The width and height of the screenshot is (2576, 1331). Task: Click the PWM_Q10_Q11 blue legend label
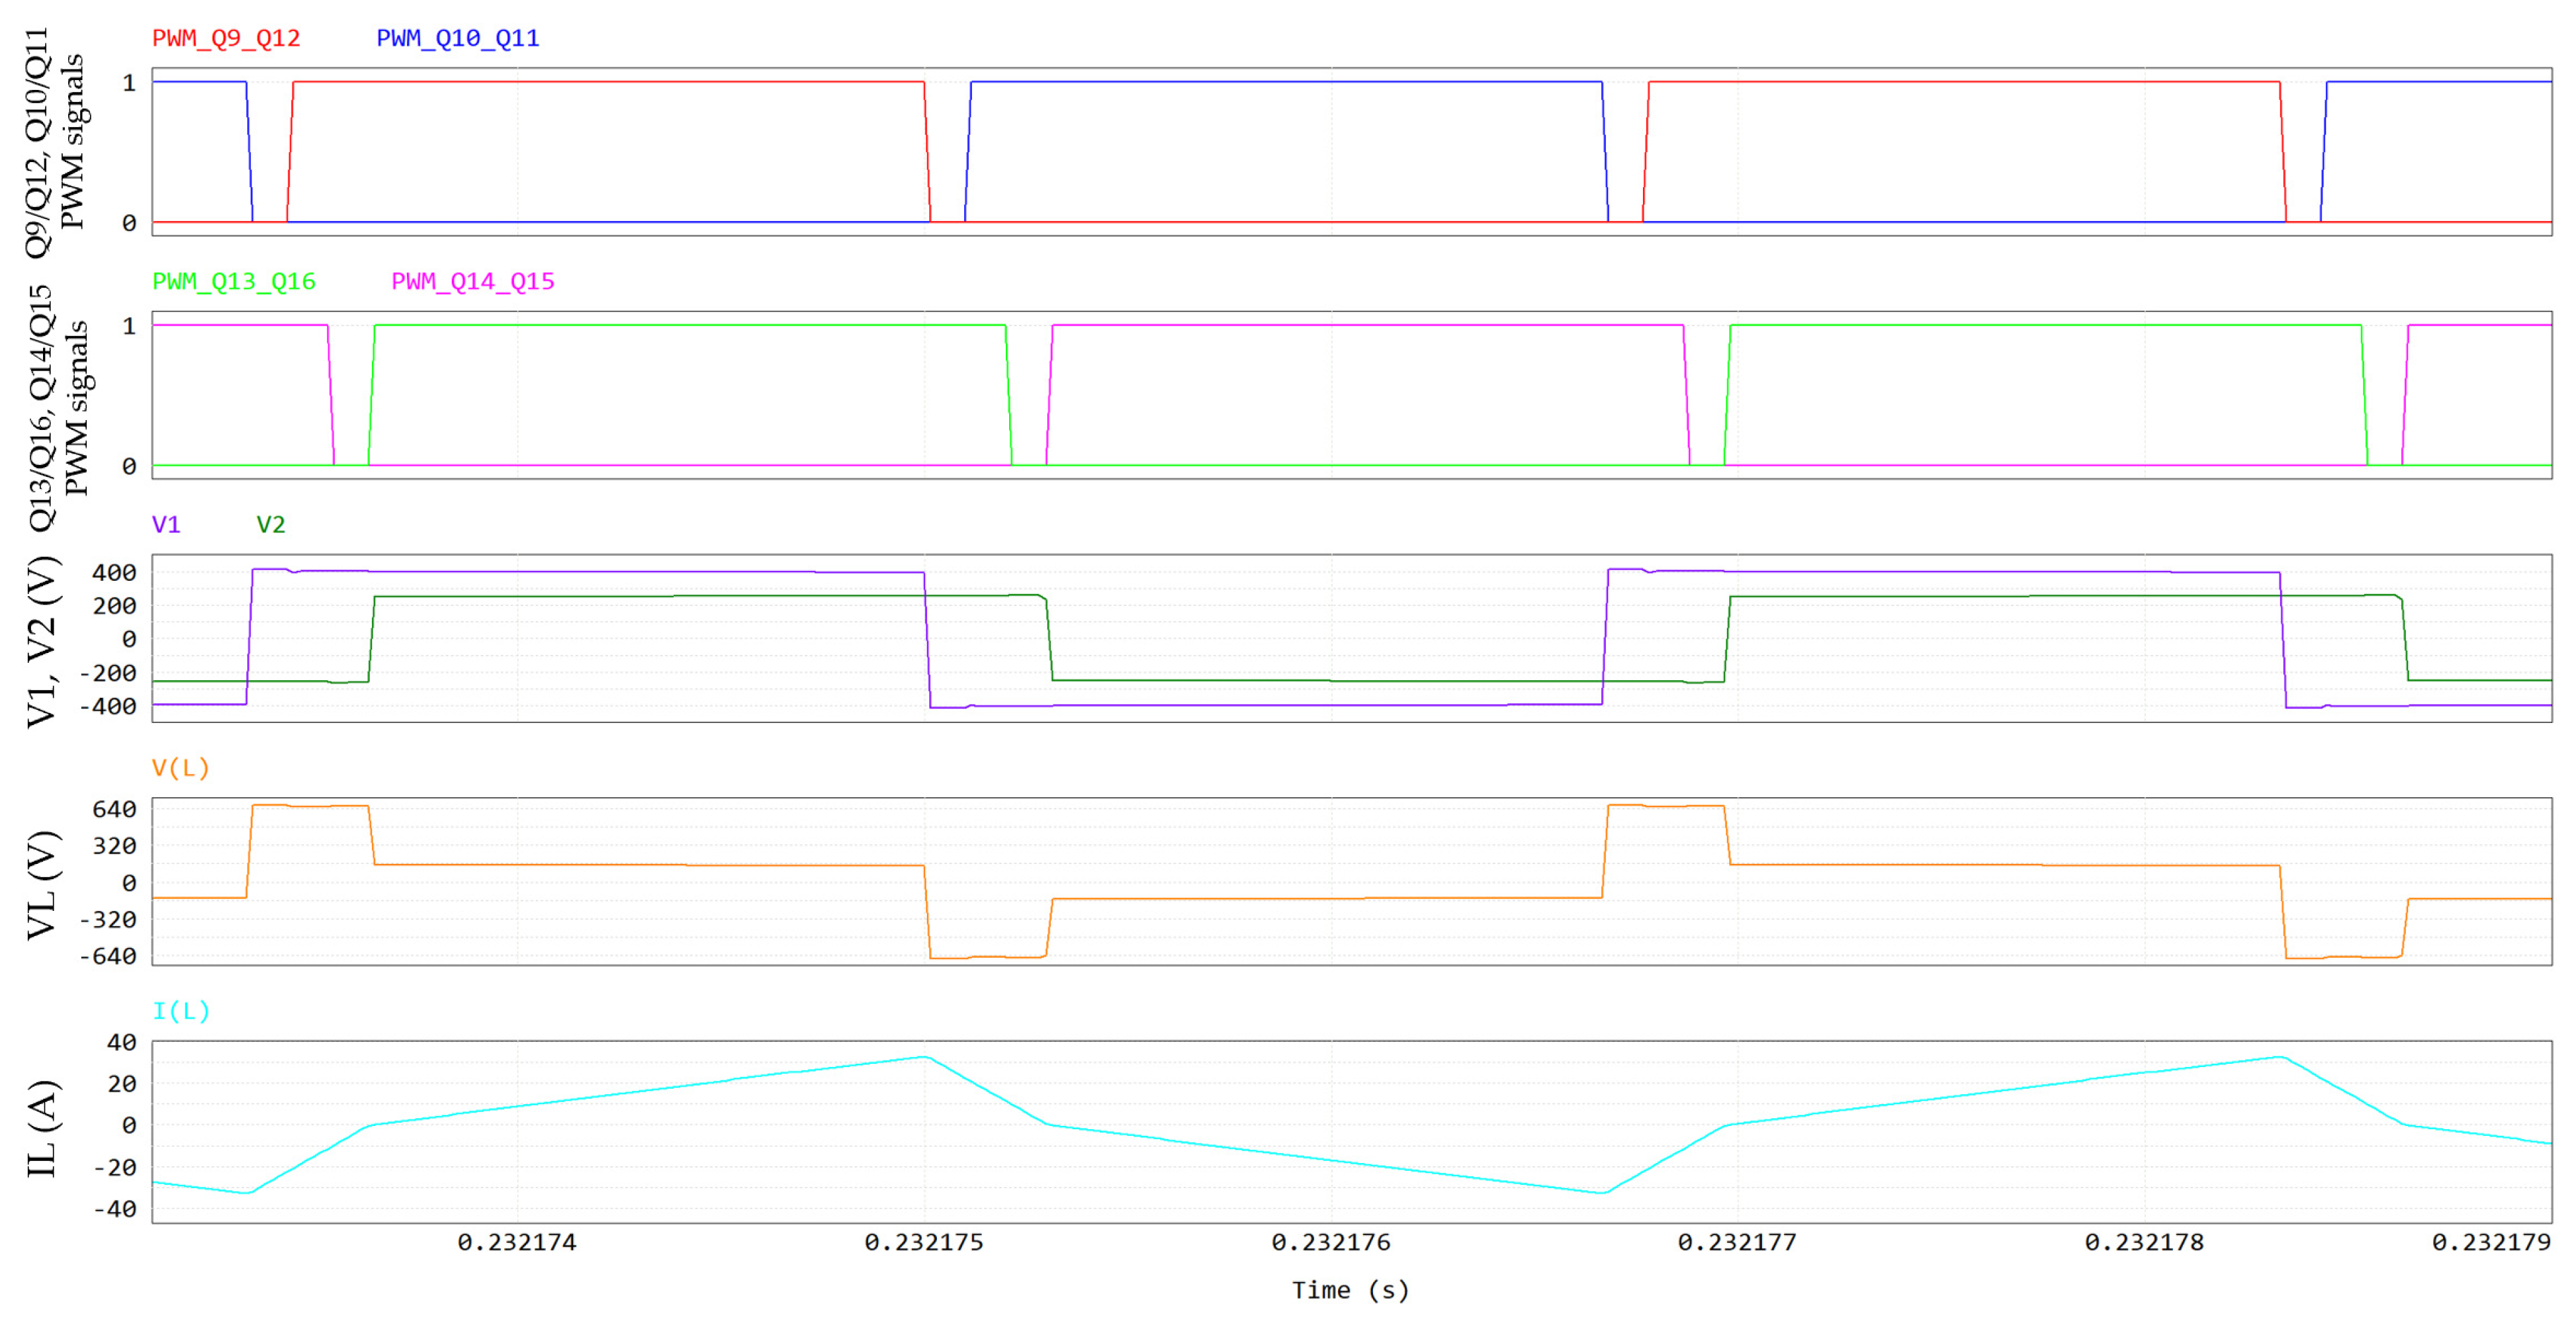tap(457, 38)
